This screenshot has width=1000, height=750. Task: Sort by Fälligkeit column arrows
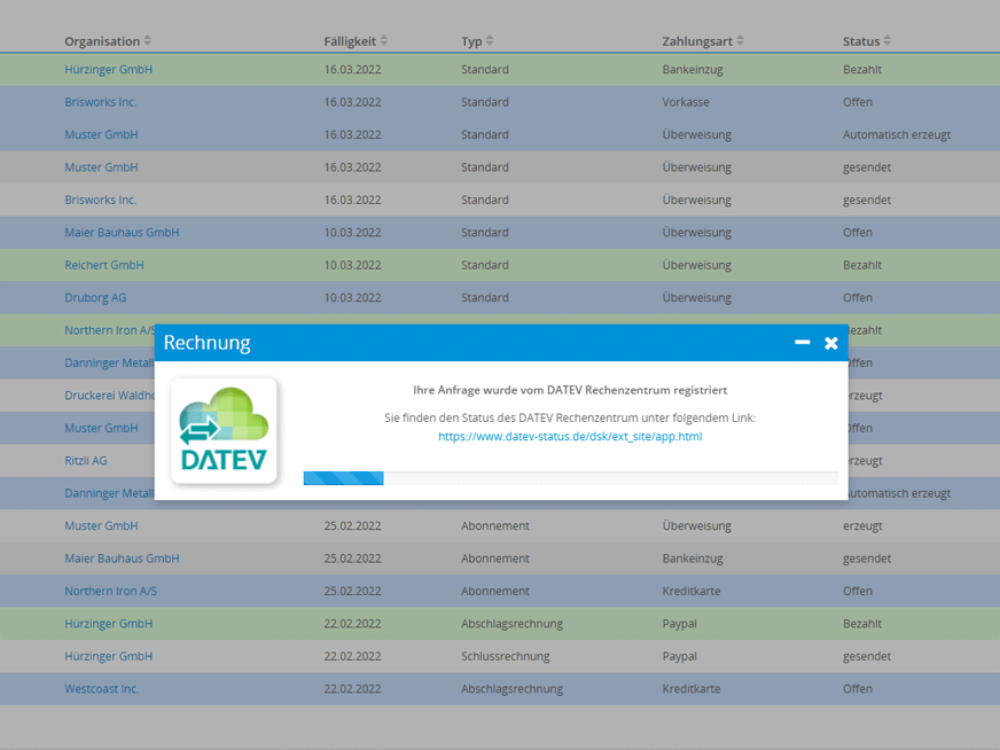tap(384, 41)
